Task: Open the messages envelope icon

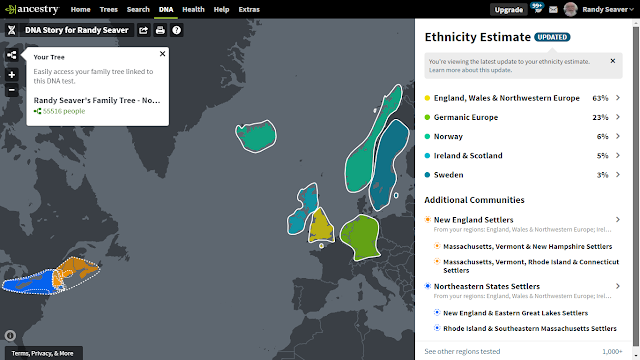Action: pyautogui.click(x=553, y=9)
